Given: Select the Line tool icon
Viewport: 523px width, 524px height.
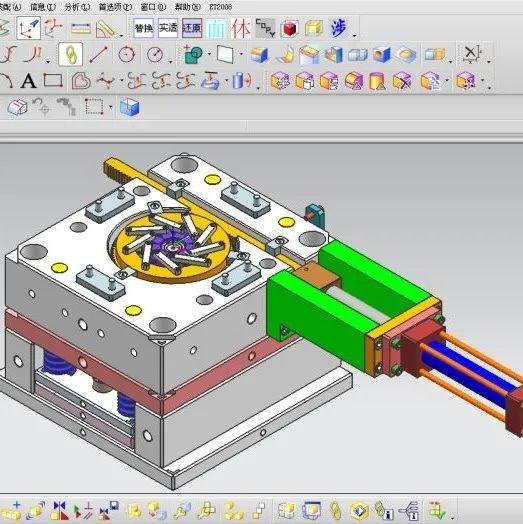Looking at the screenshot, I should point(98,54).
